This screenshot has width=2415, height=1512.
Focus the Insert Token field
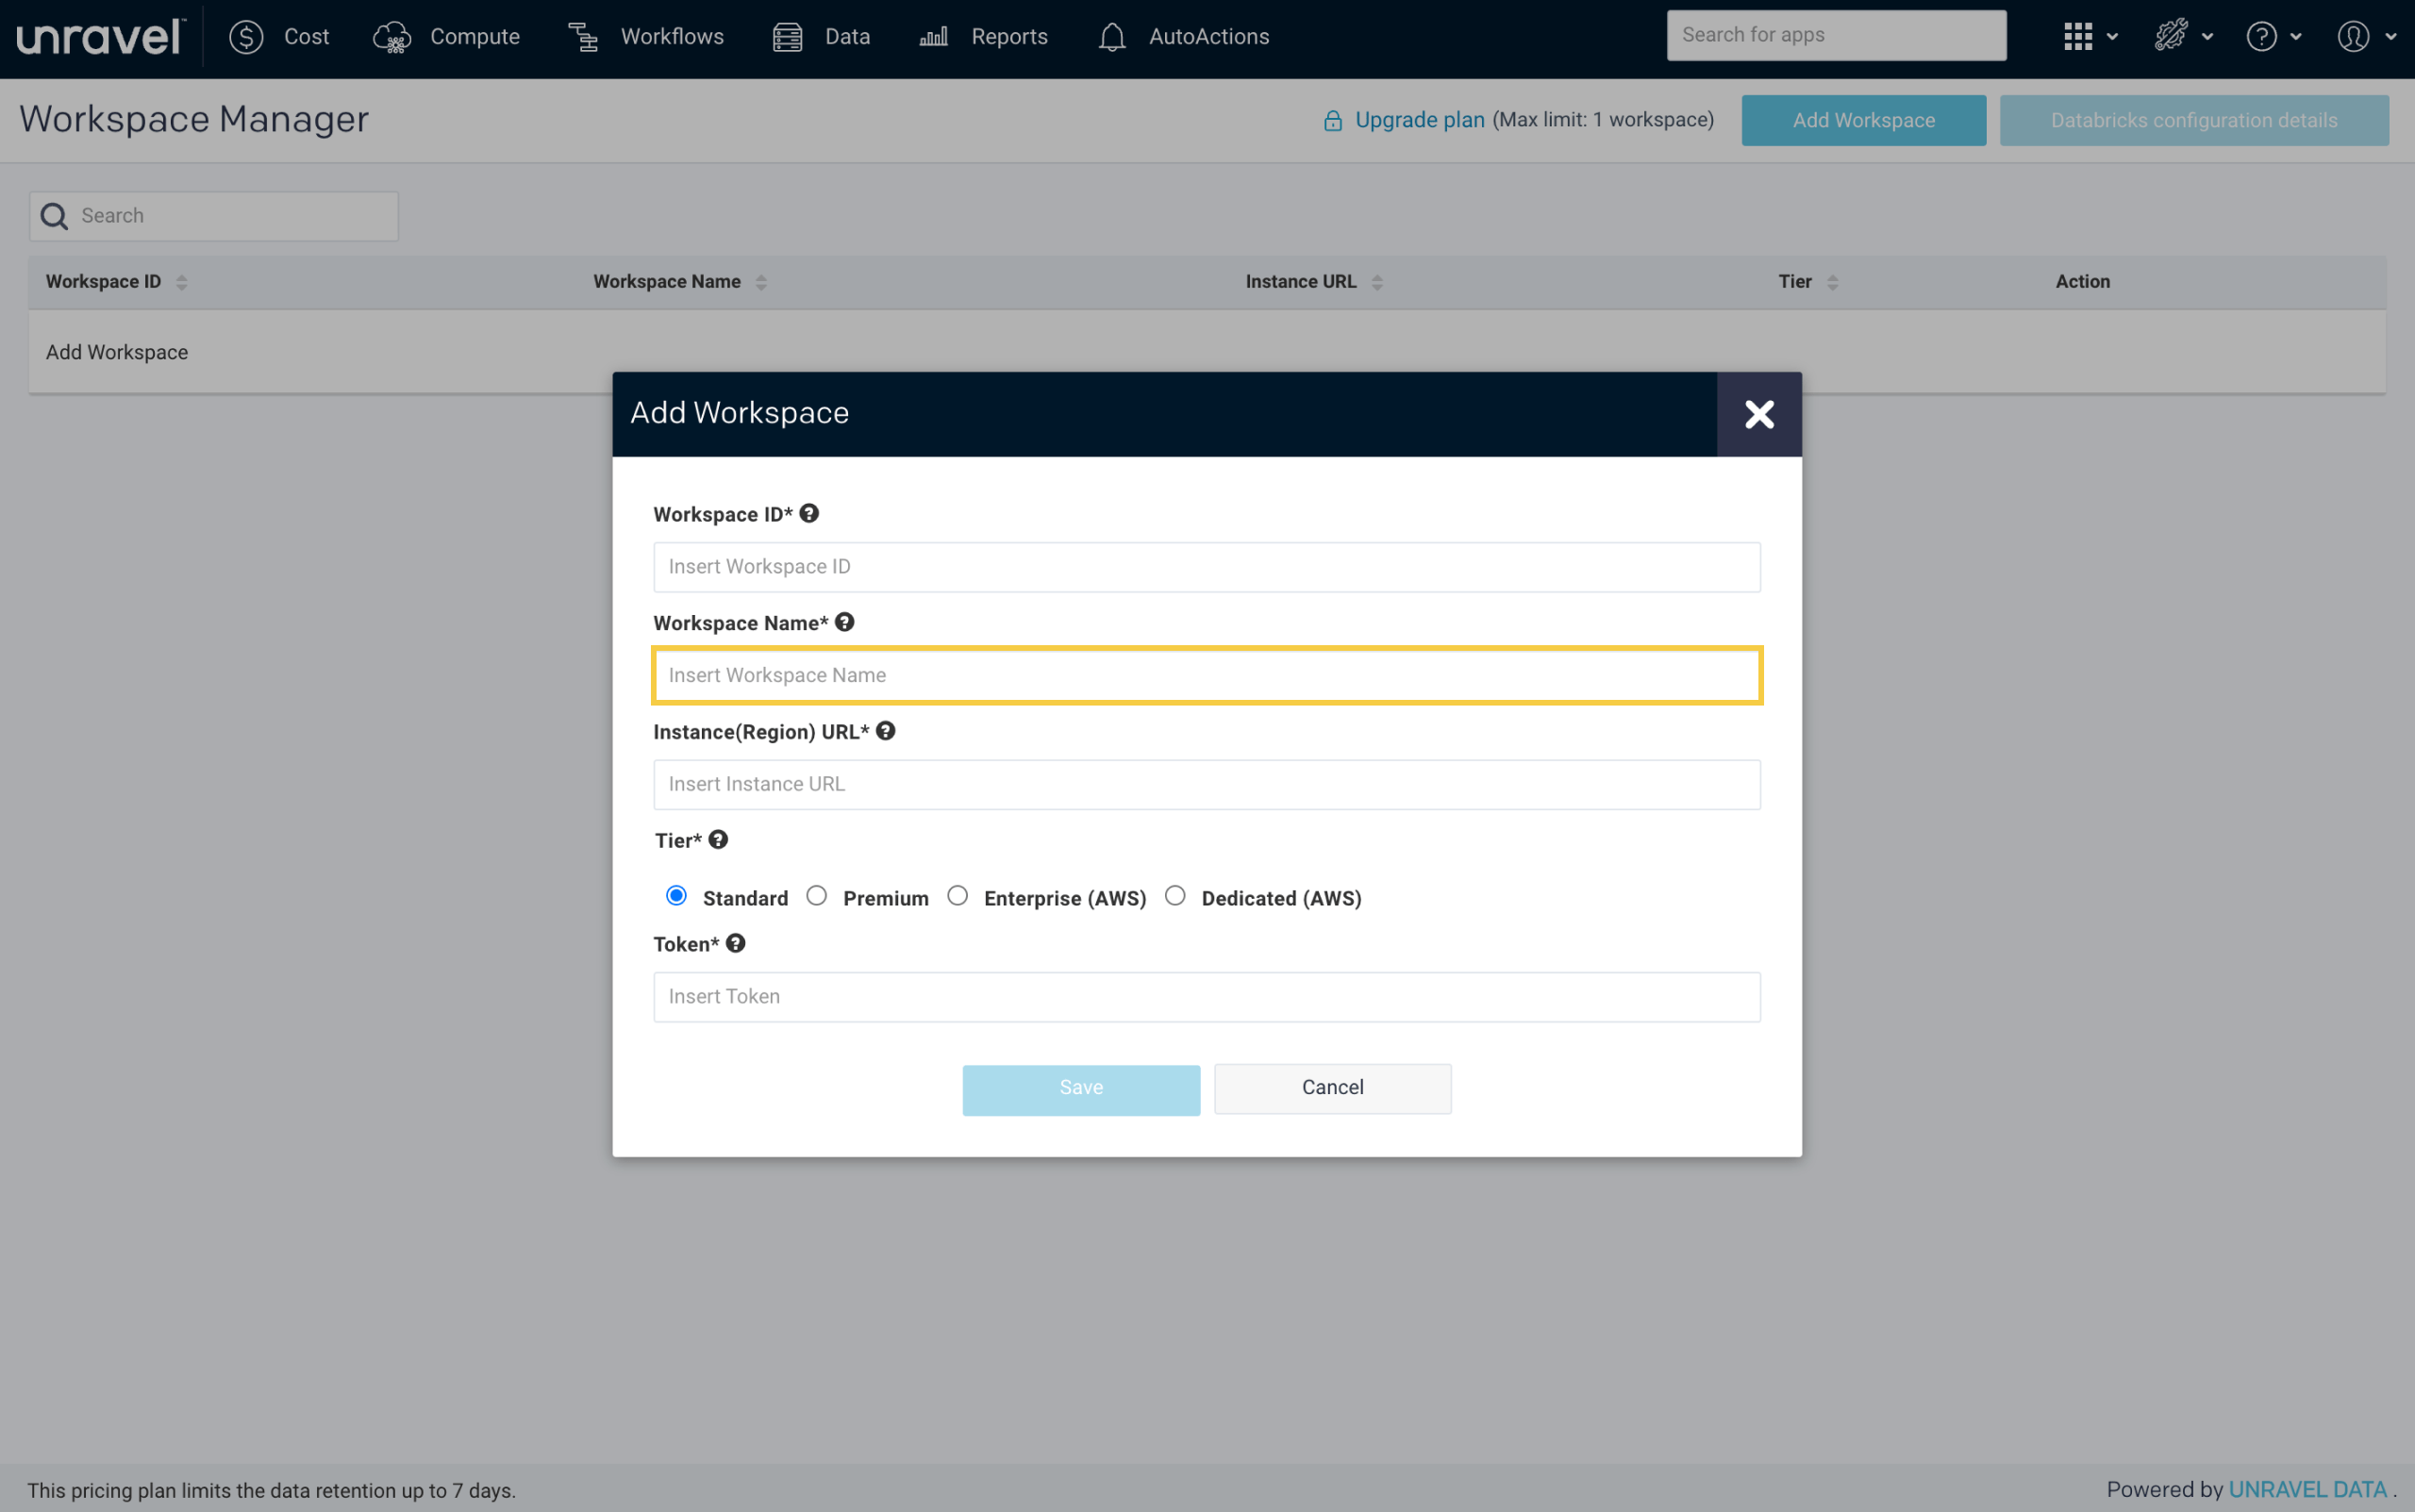1207,997
